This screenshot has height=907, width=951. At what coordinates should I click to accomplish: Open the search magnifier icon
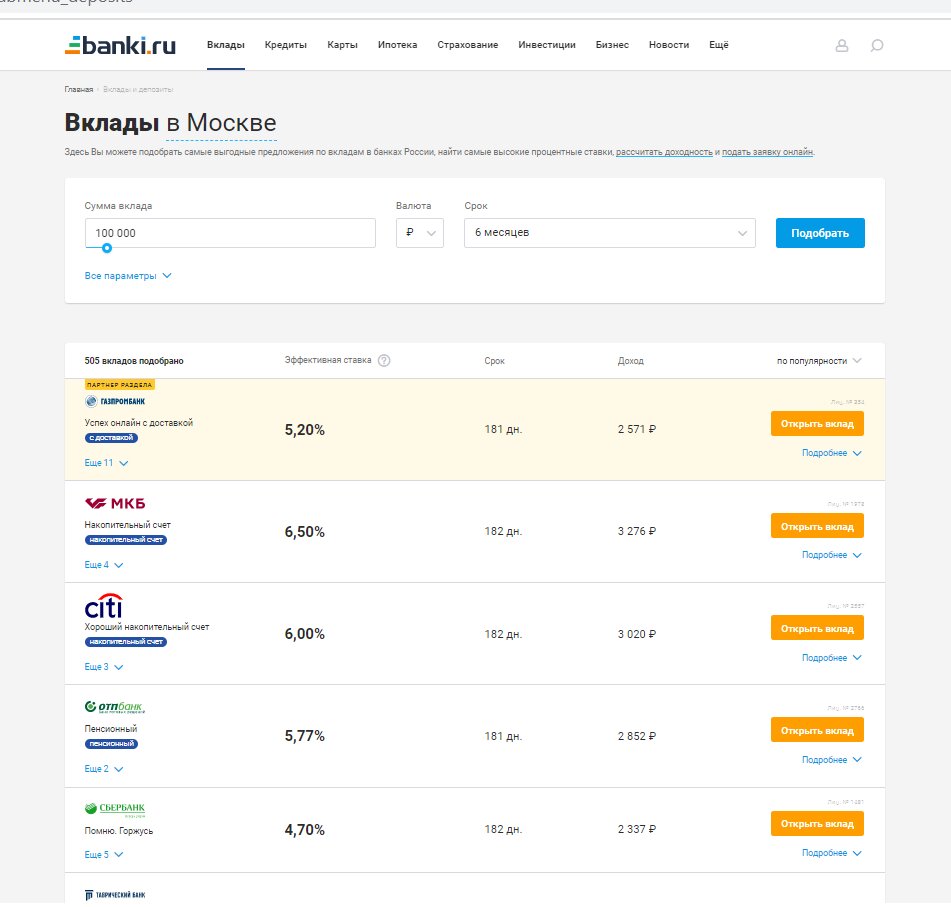[x=876, y=46]
